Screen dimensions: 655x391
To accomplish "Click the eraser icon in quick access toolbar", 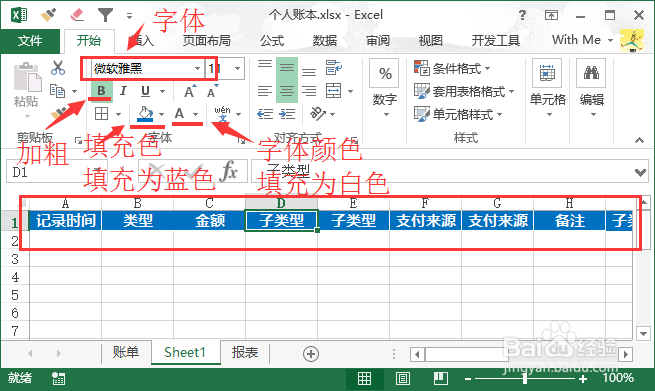I will [x=77, y=15].
